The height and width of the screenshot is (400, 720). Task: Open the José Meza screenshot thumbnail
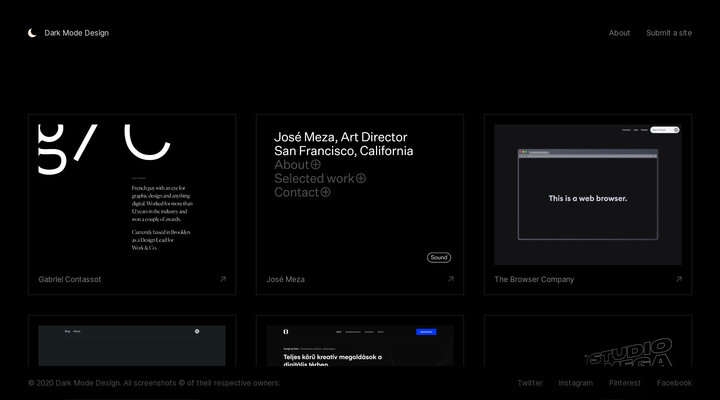point(360,195)
